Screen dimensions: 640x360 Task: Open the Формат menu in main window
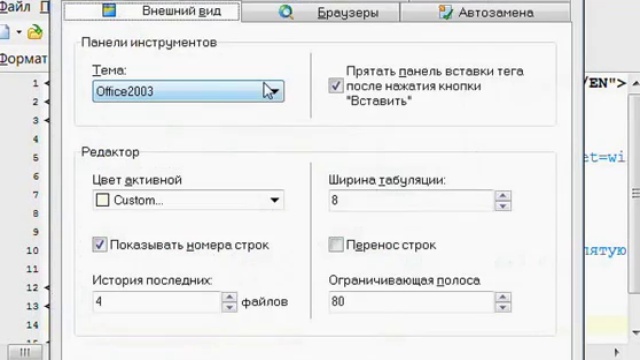point(23,59)
